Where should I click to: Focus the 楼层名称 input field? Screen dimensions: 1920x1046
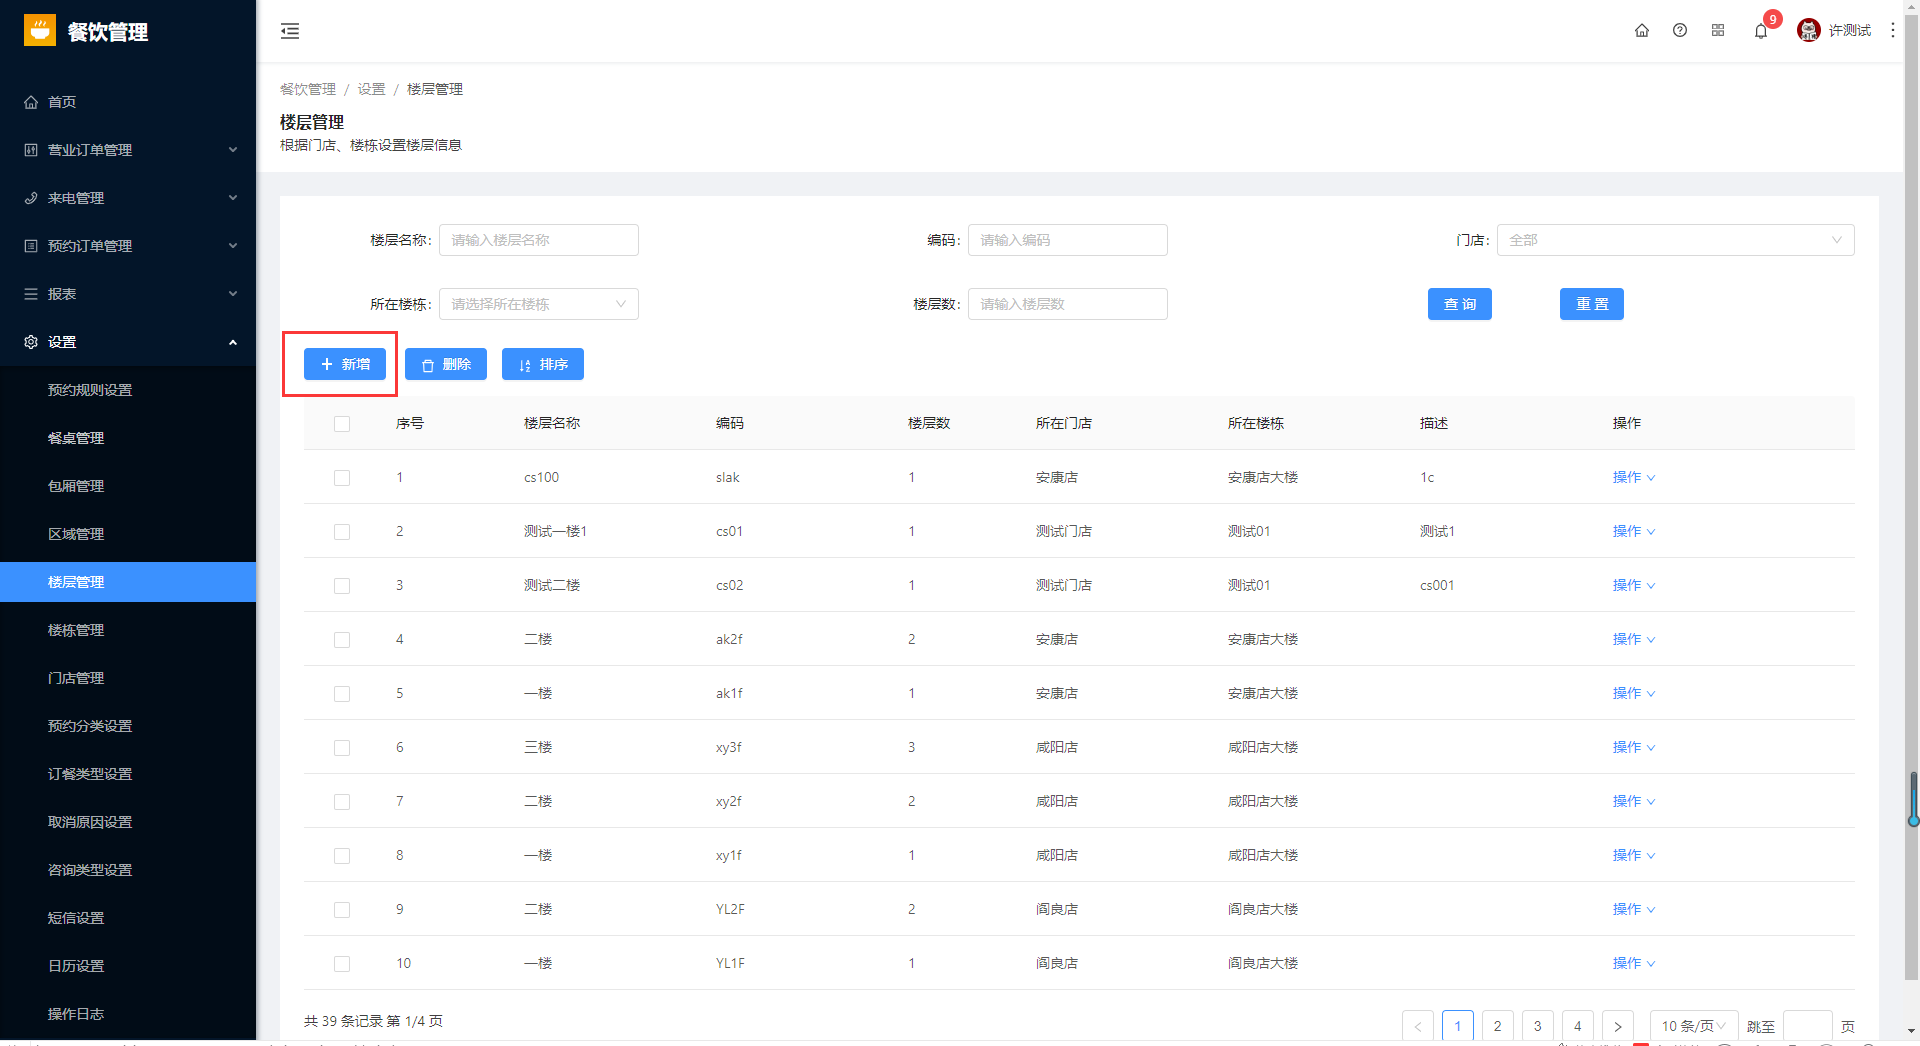[x=539, y=240]
